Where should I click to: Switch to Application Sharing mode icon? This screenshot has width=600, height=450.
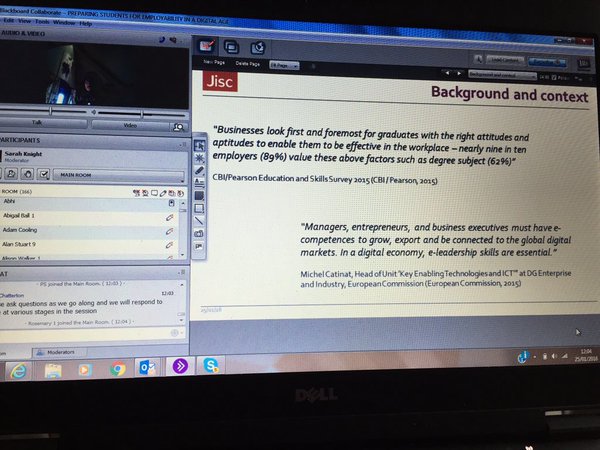(232, 47)
